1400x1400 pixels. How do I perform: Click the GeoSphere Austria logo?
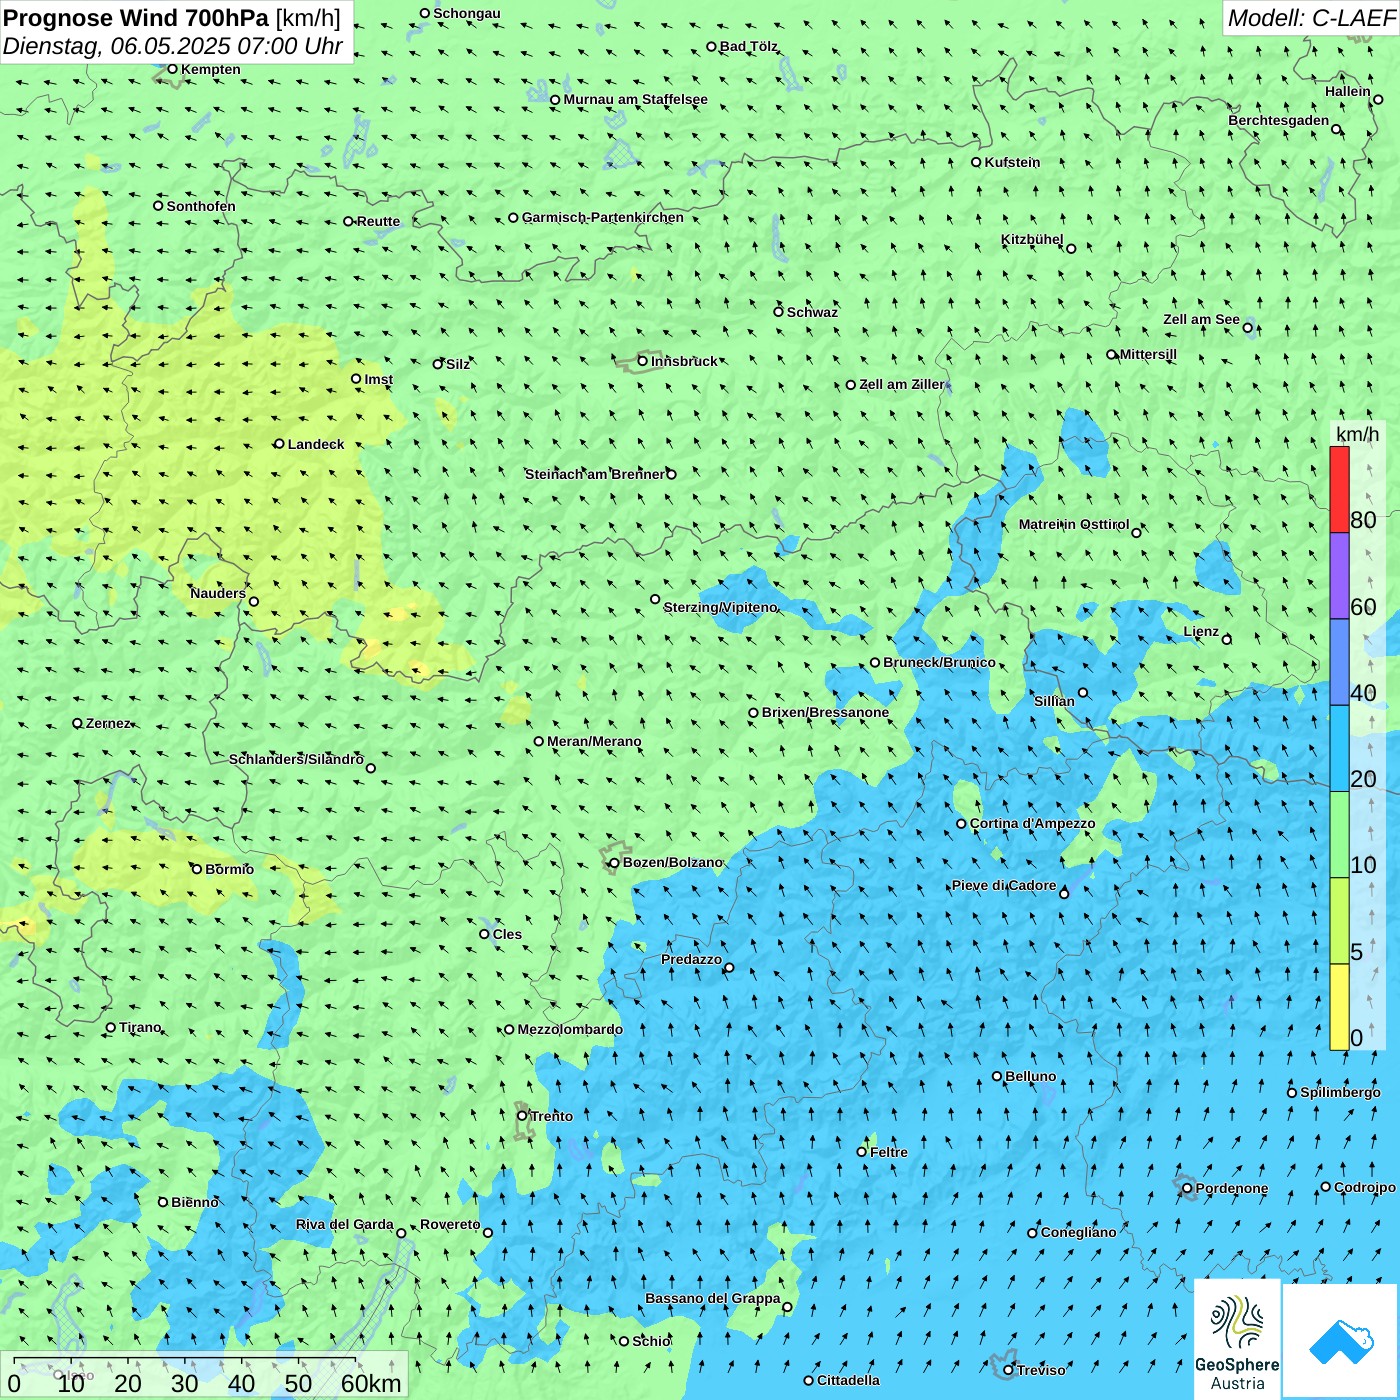tap(1237, 1339)
